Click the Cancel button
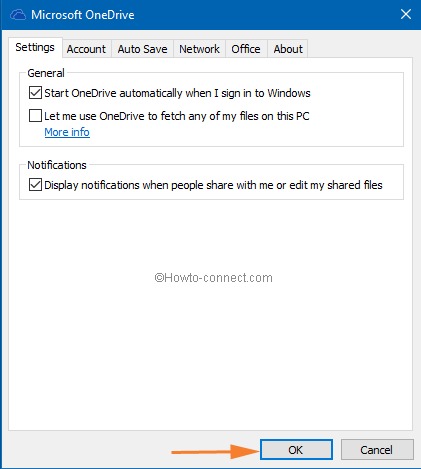 click(x=377, y=450)
